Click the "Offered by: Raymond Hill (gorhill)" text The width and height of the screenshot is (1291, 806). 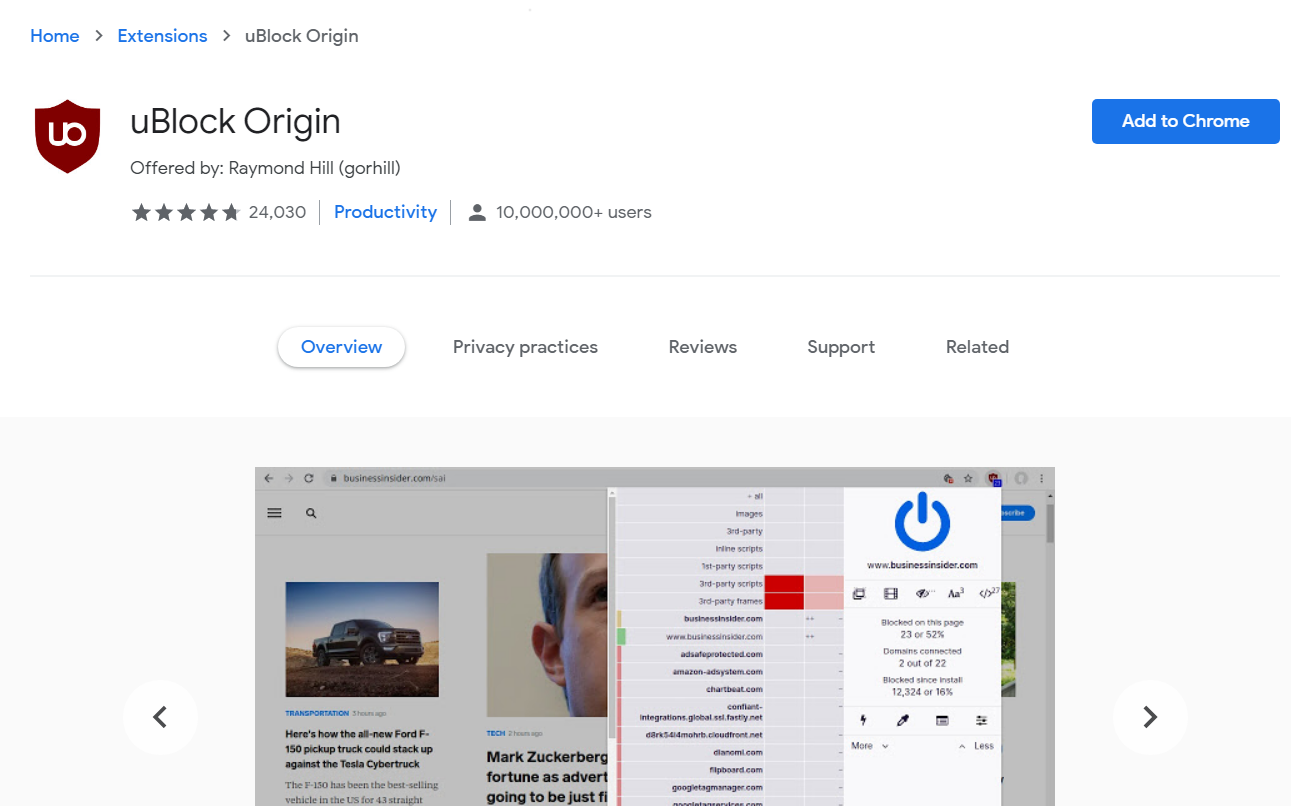(x=265, y=168)
